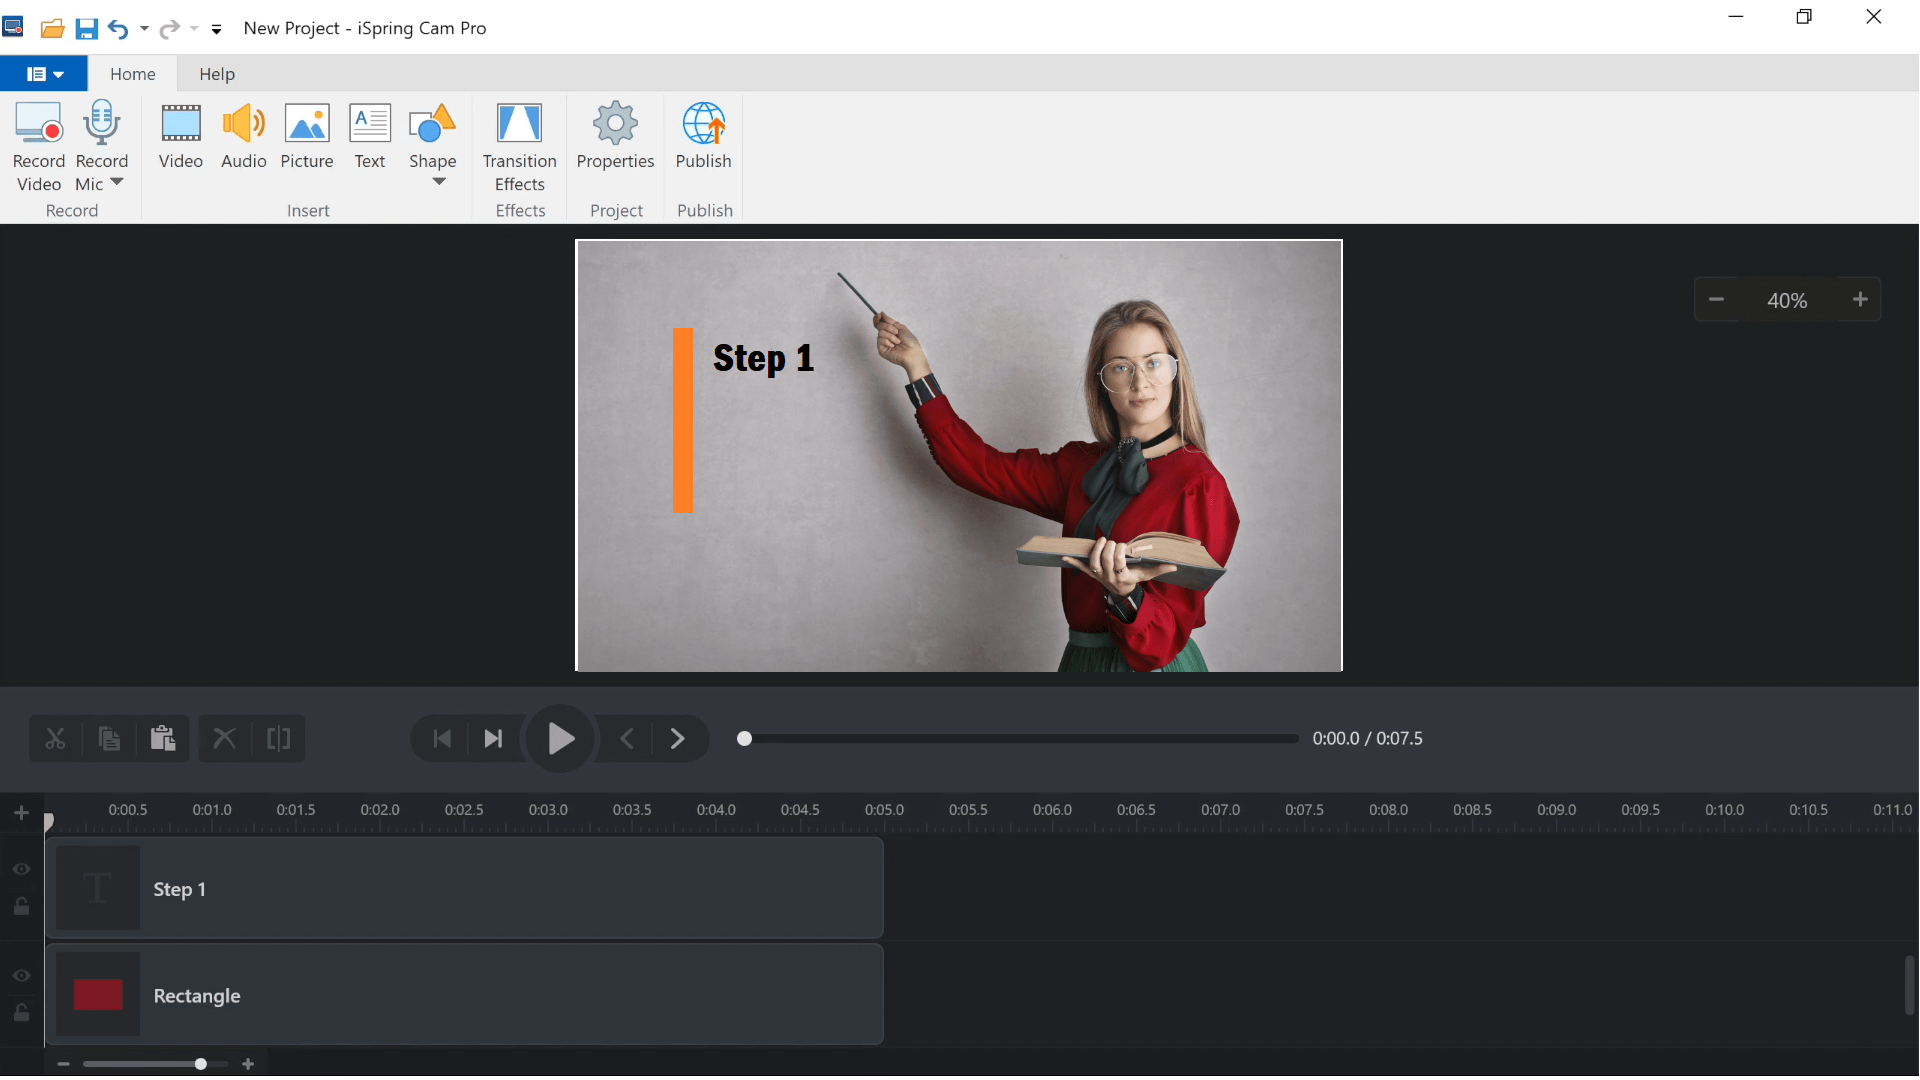
Task: Open the application menu dropdown
Action: [x=43, y=73]
